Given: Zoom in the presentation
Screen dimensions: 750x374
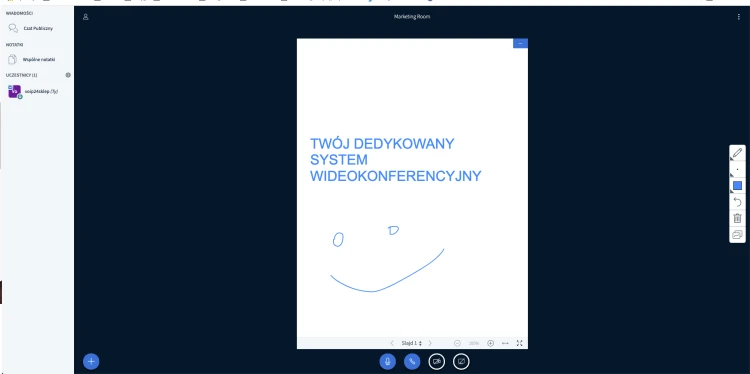Looking at the screenshot, I should [490, 343].
